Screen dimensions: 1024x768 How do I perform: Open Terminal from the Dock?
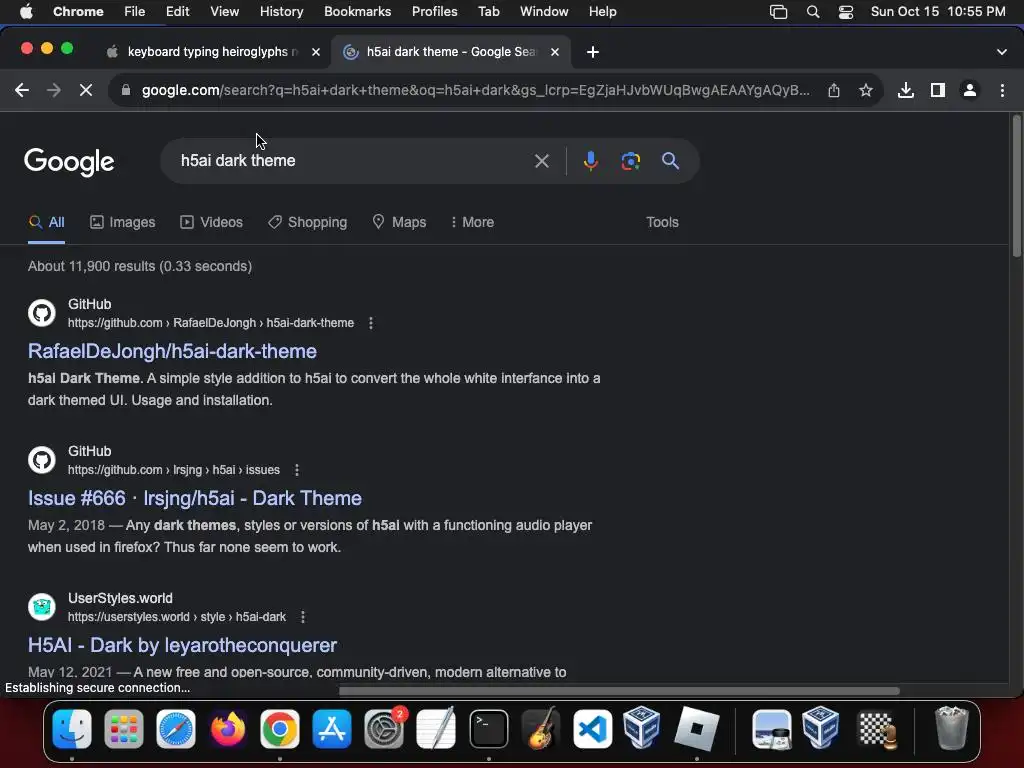pos(488,729)
